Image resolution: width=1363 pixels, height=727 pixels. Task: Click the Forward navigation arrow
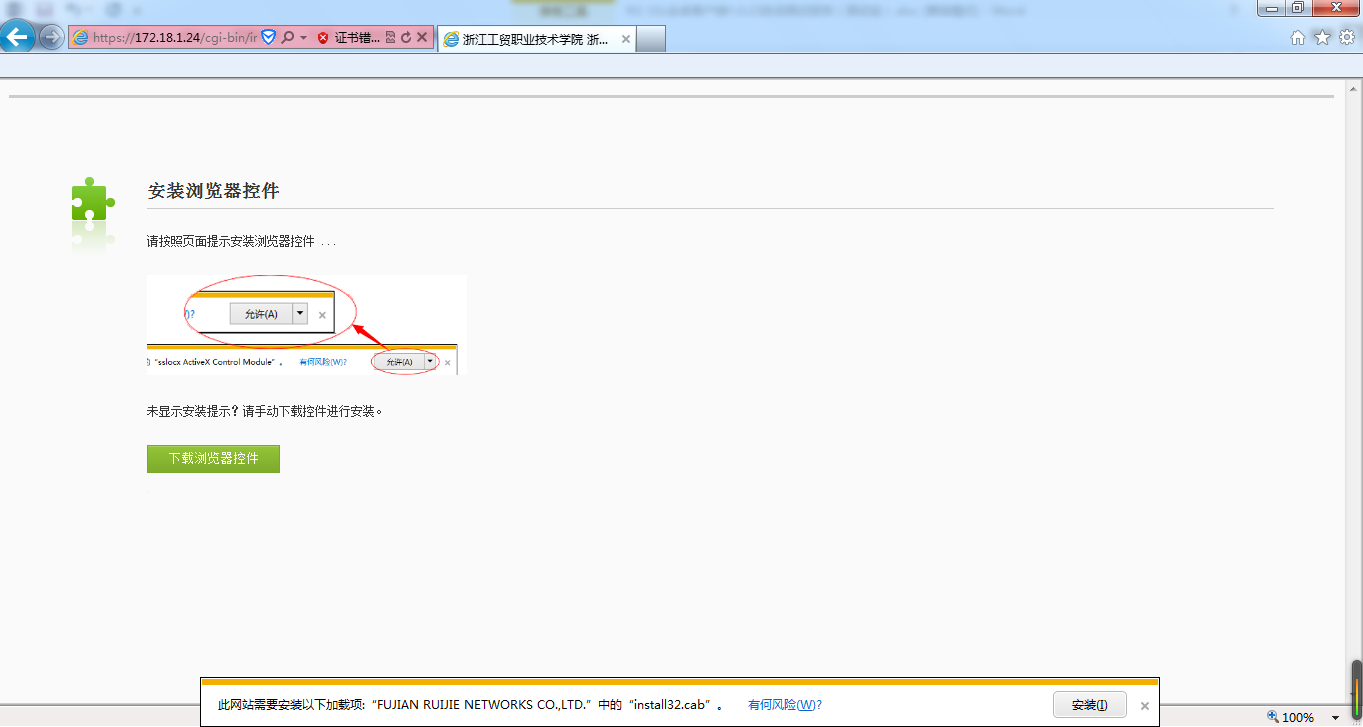51,38
